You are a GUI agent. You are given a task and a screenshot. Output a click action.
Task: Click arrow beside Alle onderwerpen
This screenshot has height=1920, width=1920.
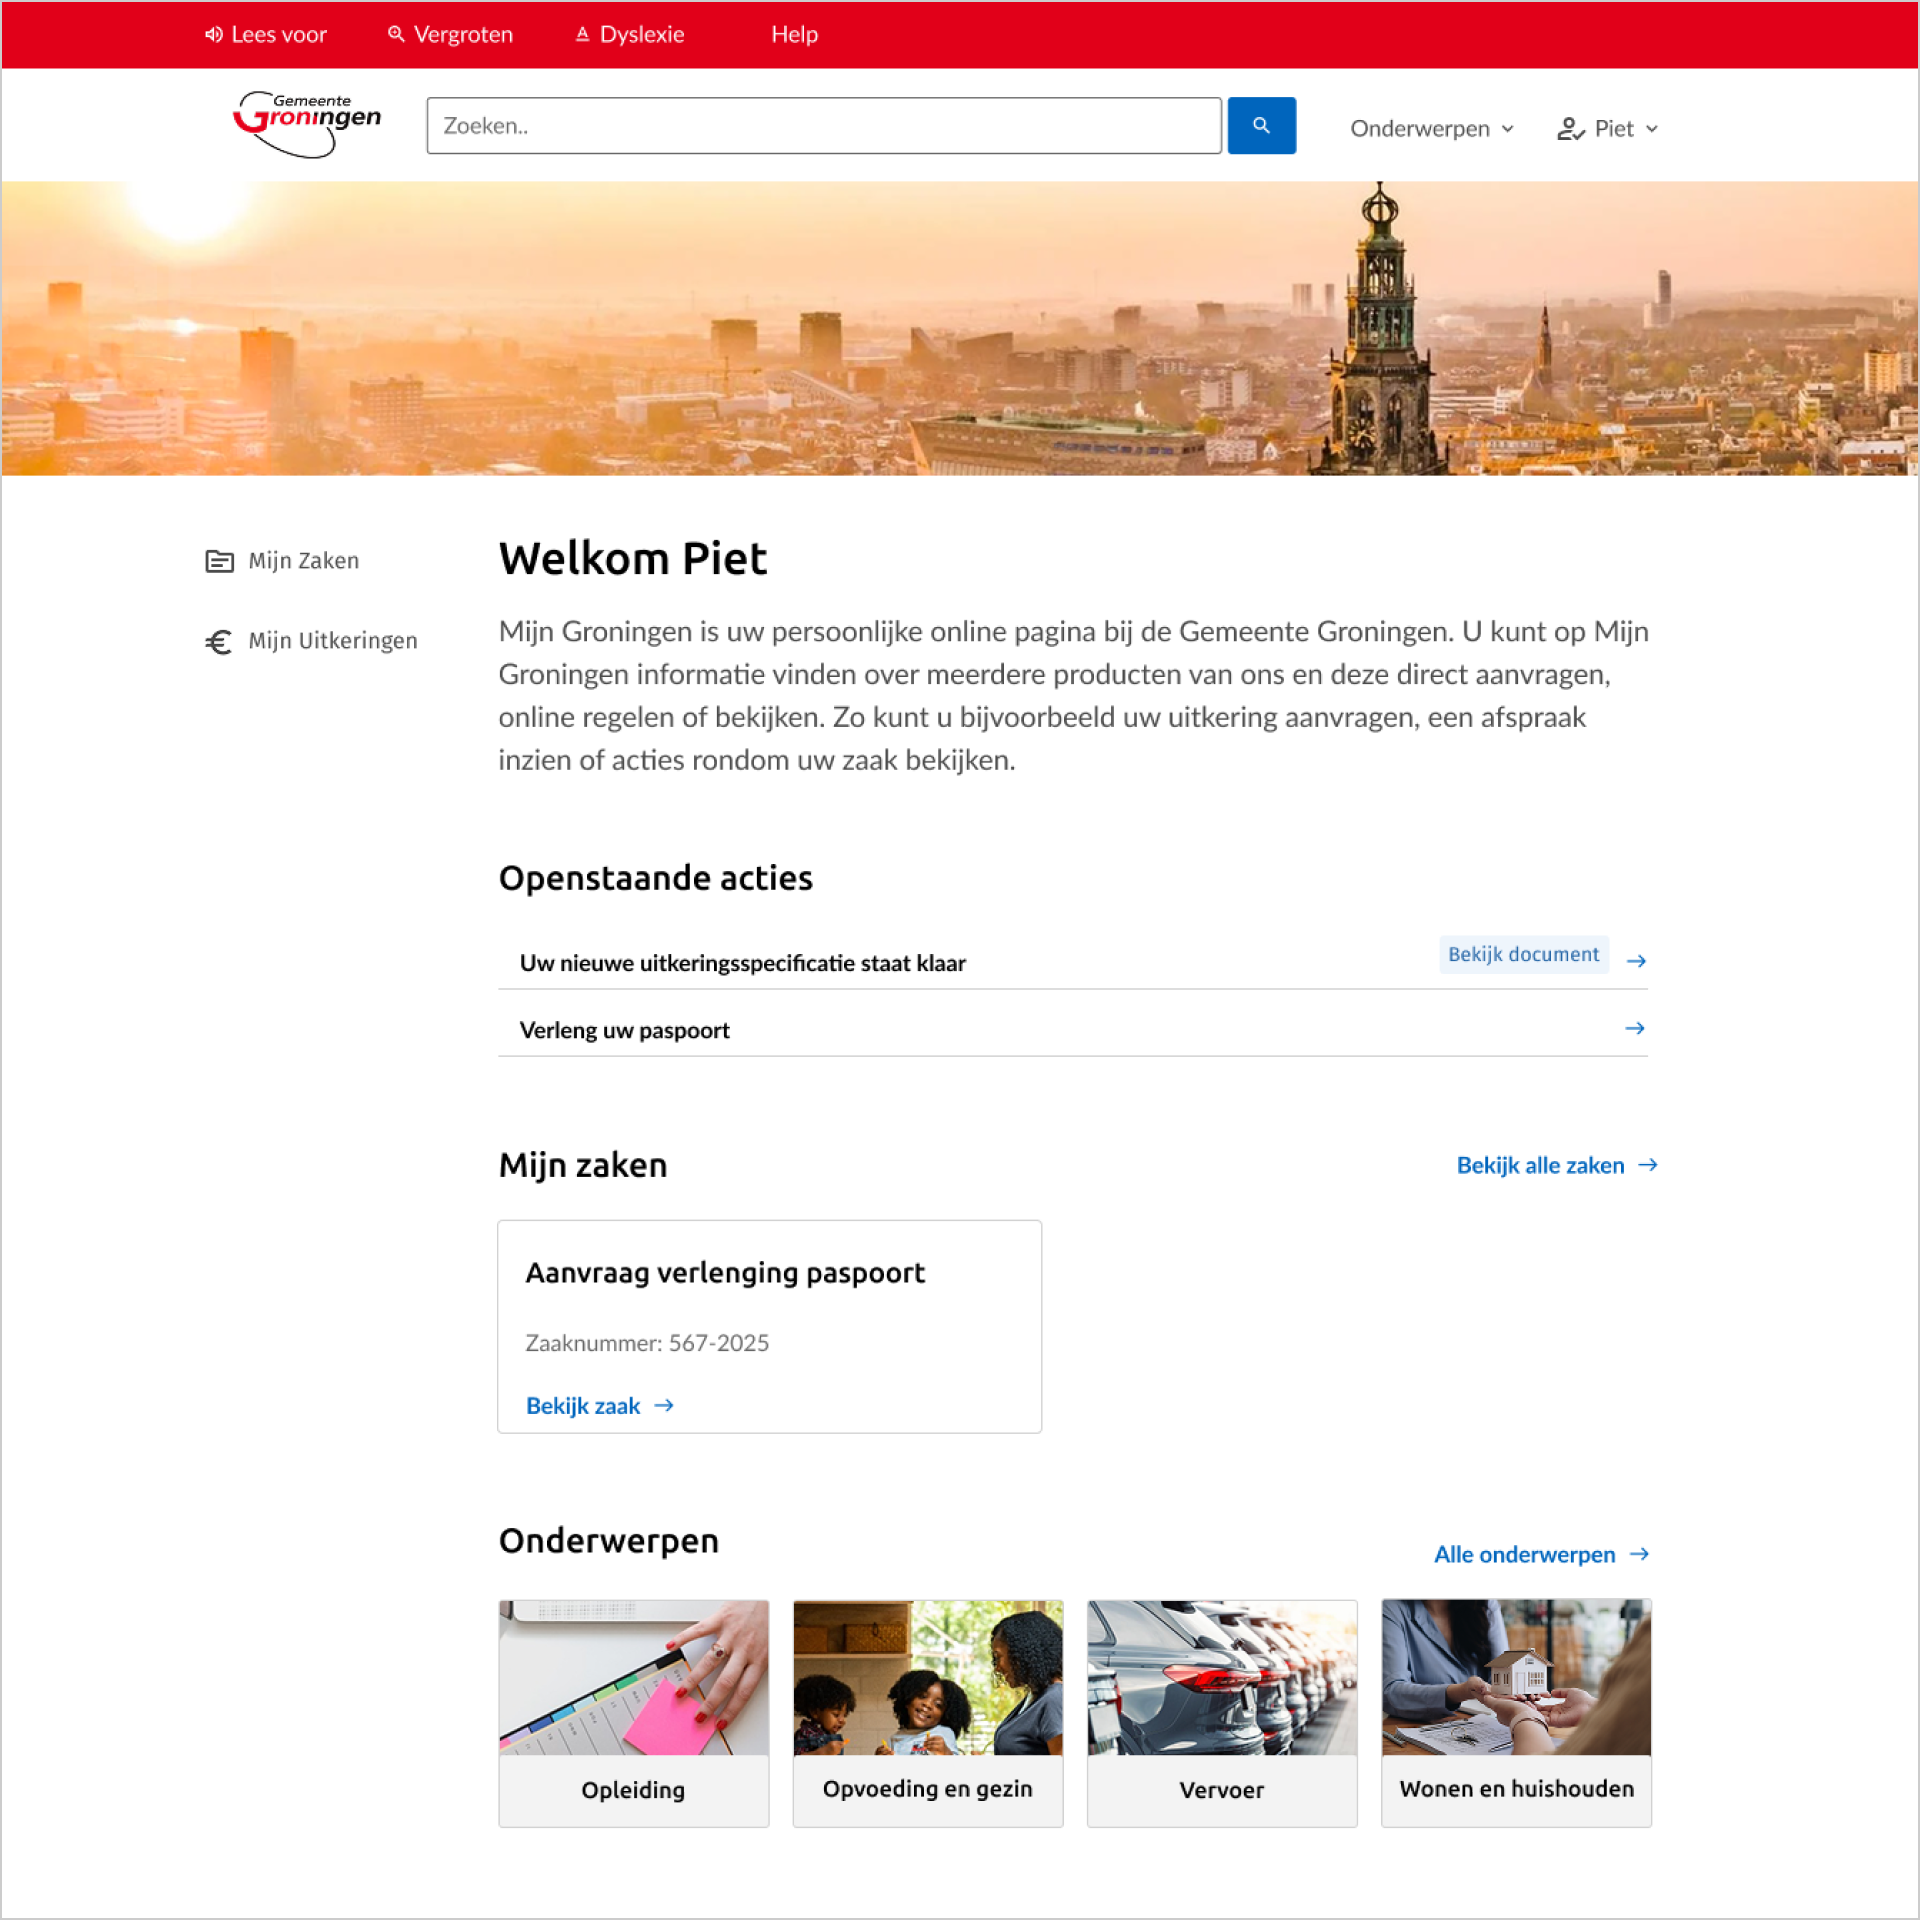pos(1639,1554)
